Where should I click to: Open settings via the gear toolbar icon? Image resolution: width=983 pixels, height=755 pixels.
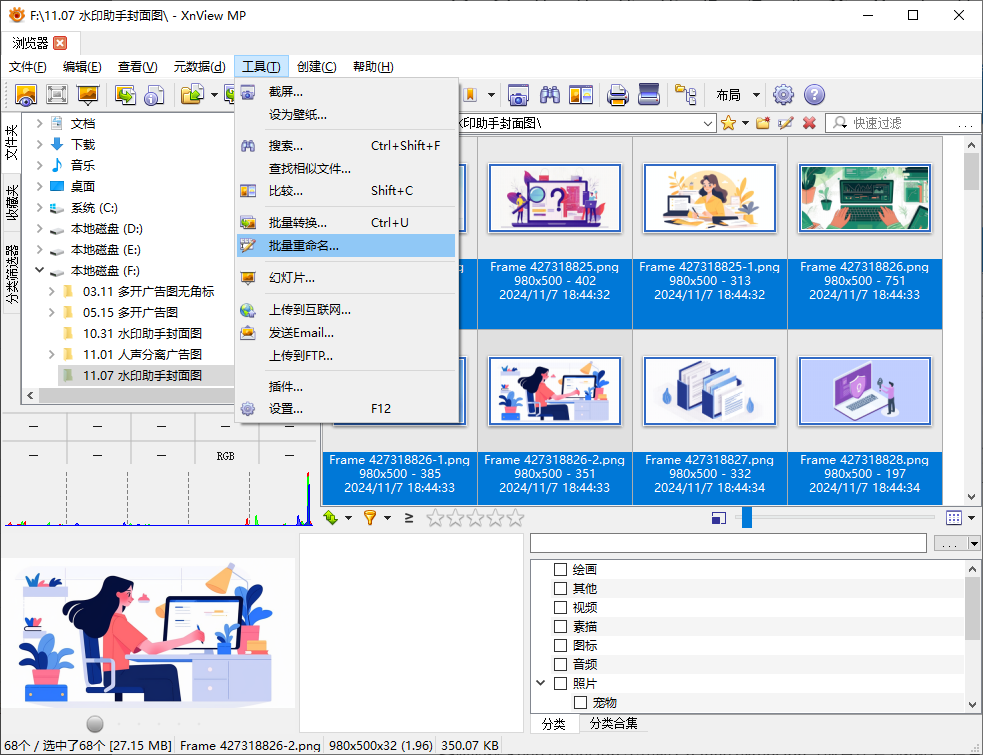[x=783, y=95]
